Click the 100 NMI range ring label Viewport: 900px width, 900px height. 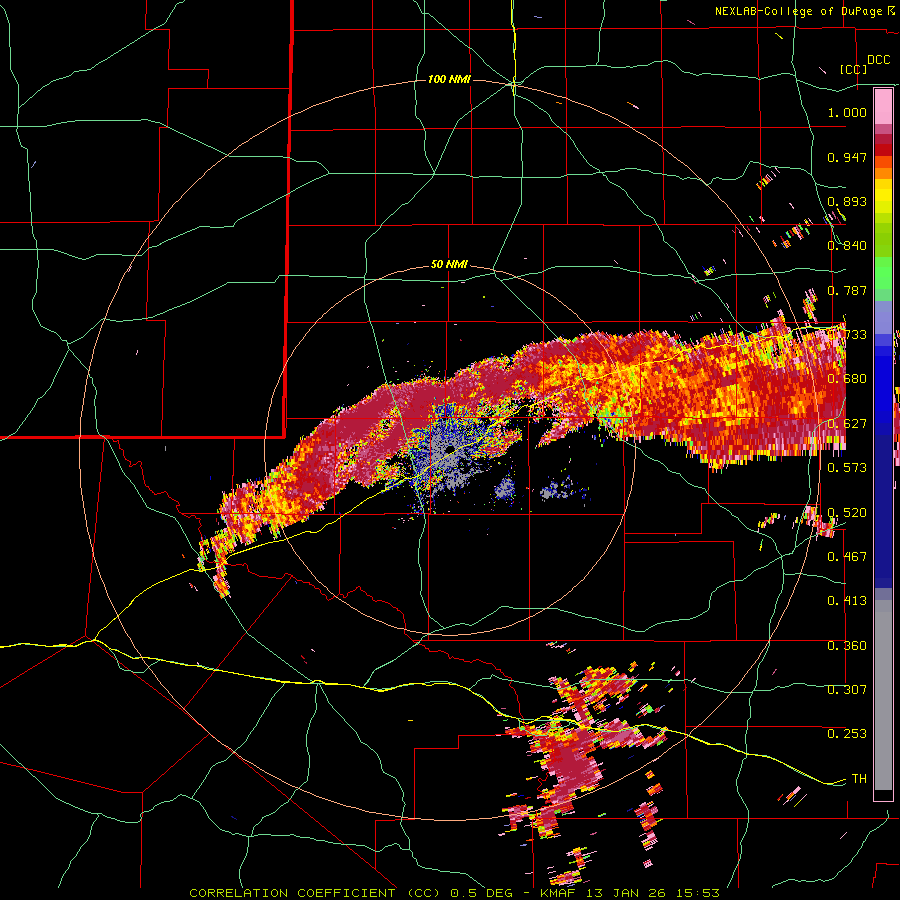449,79
